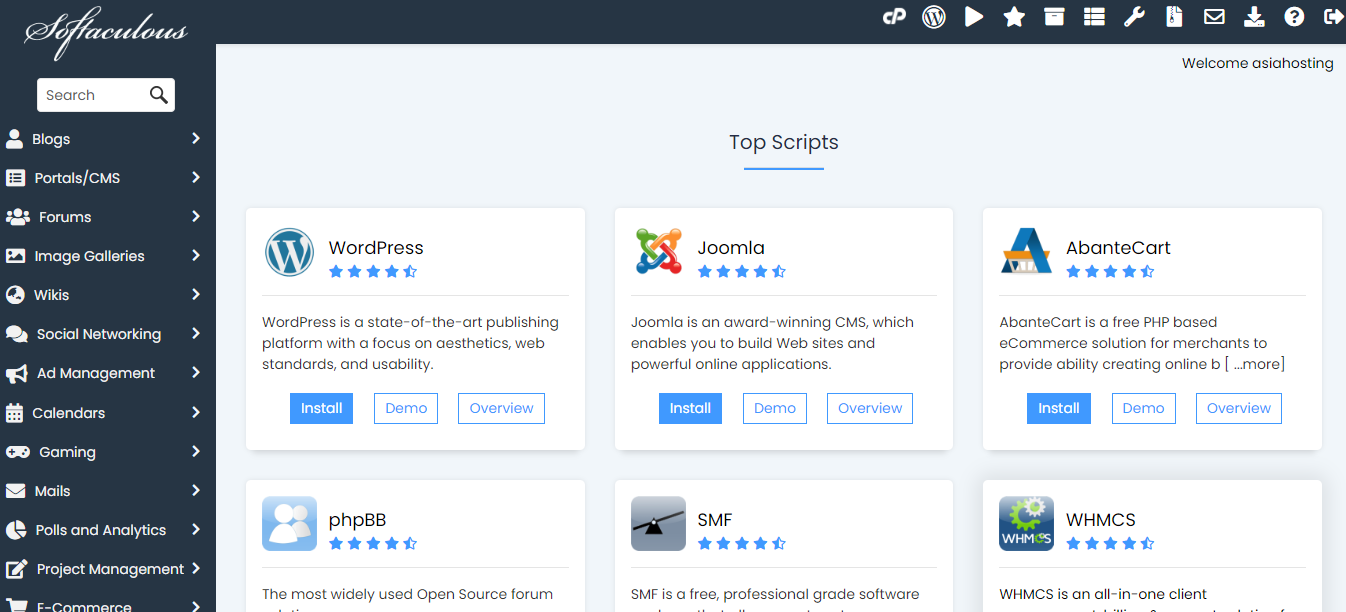
Task: Click the WHMCS logo
Action: [x=1026, y=524]
